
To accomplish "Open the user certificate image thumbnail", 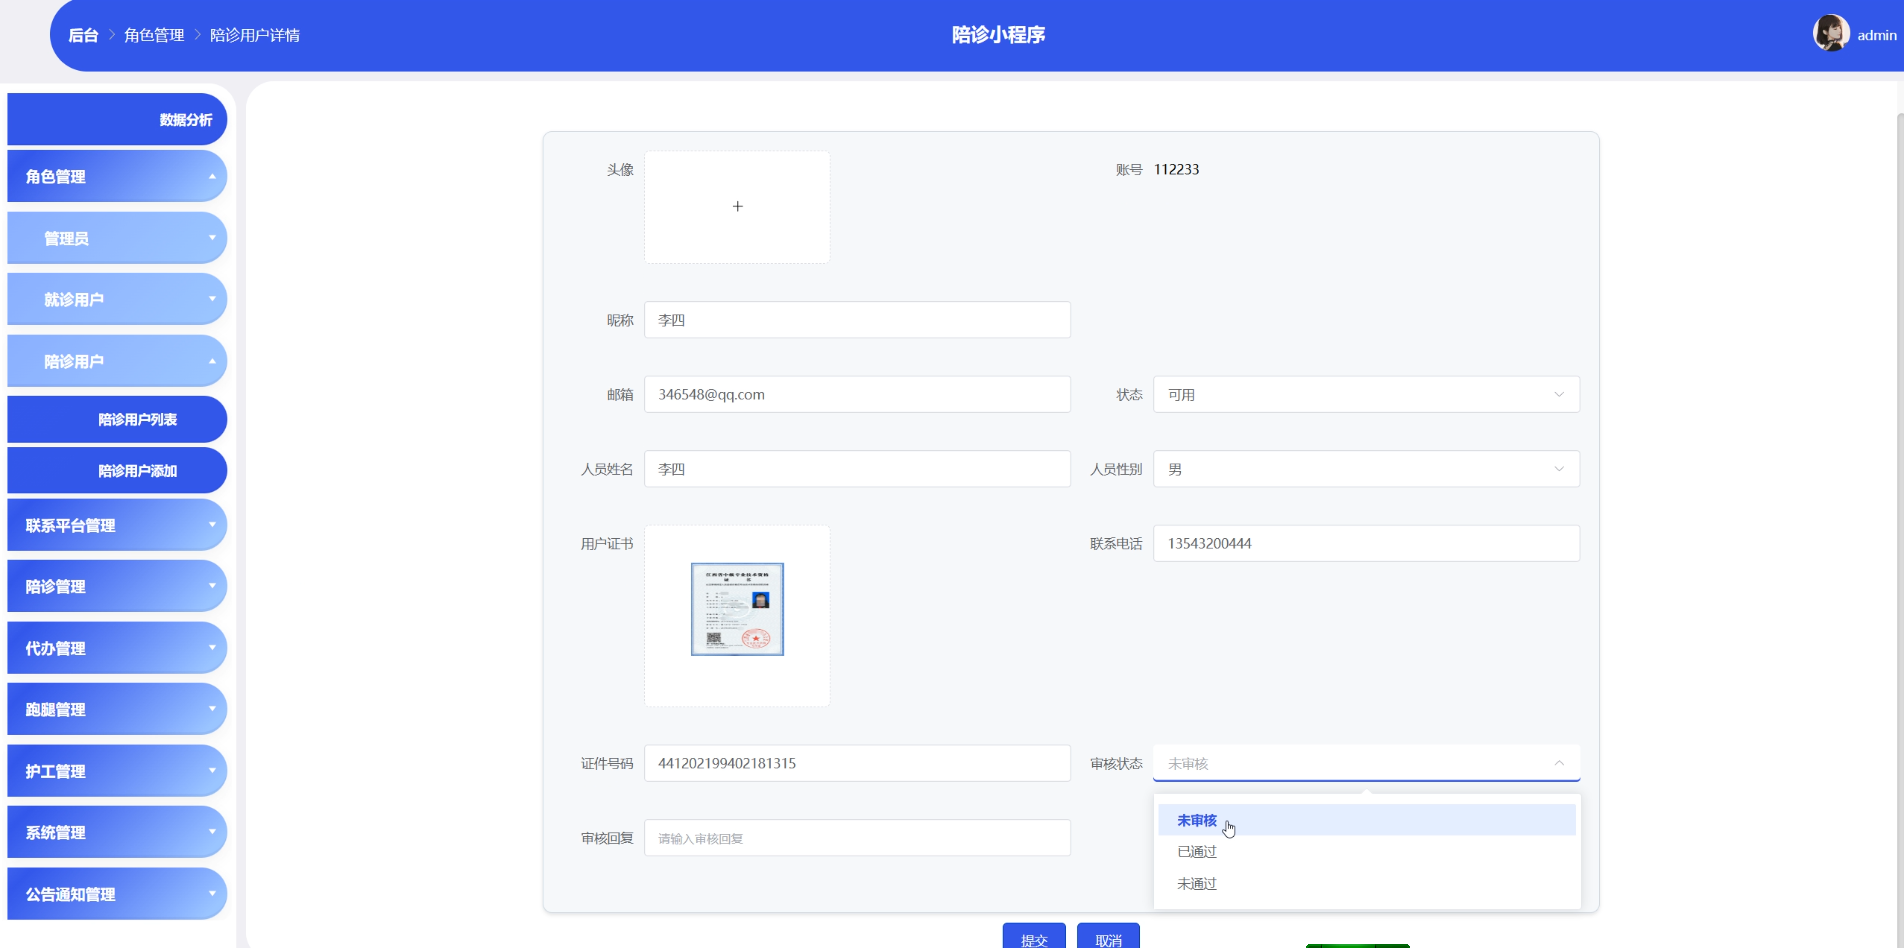I will (737, 609).
